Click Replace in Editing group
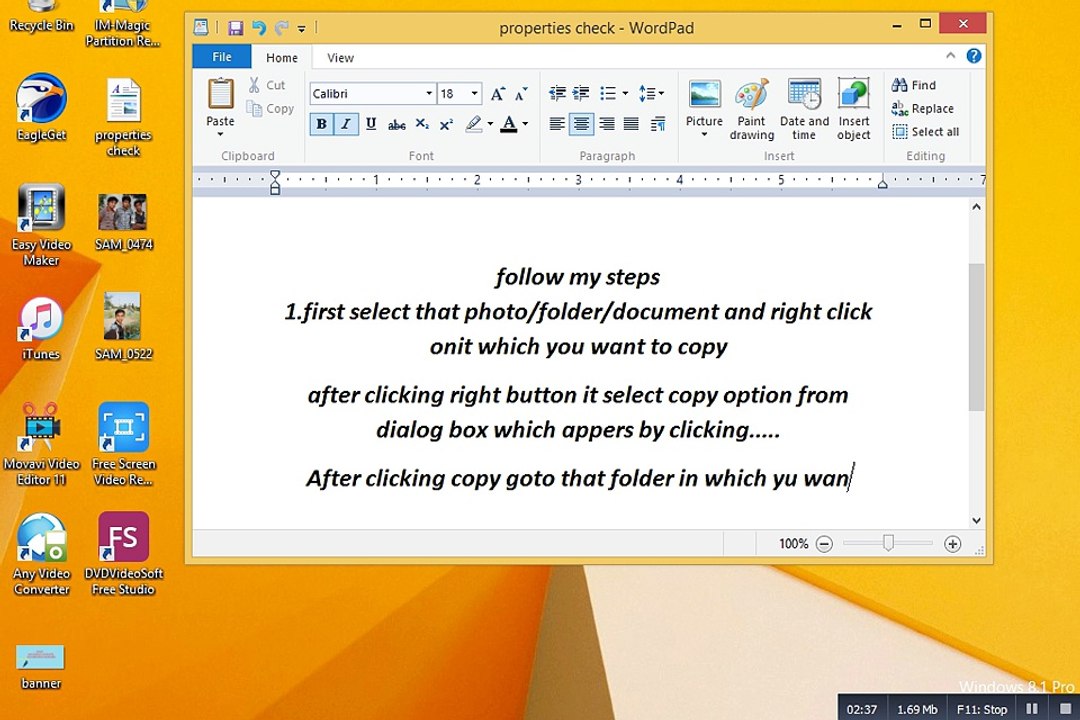The image size is (1080, 720). [x=922, y=108]
